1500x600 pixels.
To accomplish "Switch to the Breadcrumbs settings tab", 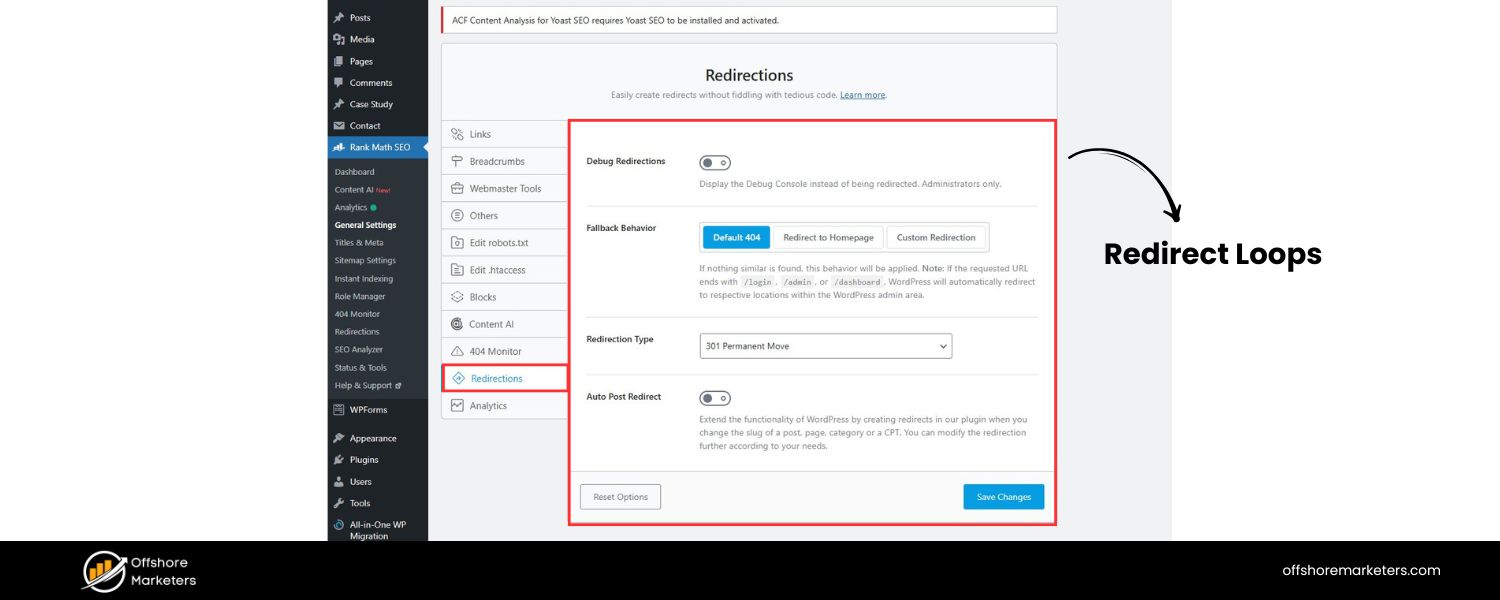I will [x=496, y=162].
